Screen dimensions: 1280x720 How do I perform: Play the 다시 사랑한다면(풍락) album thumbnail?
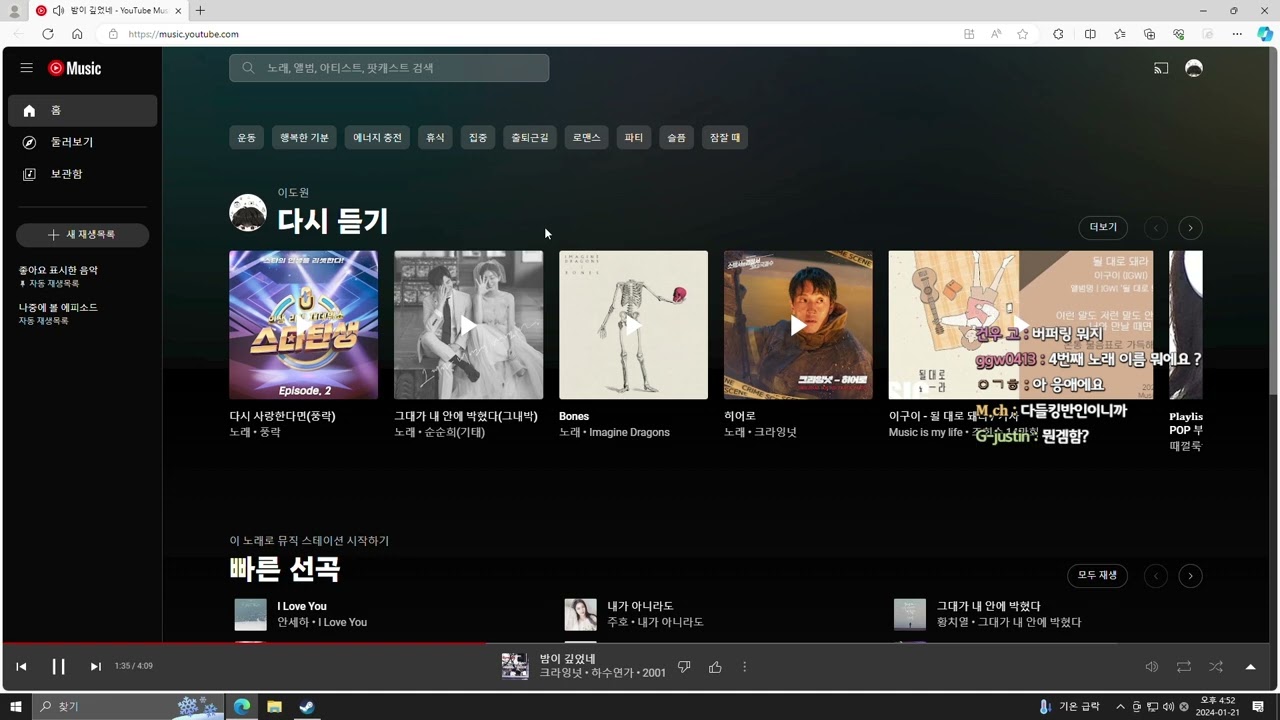(x=304, y=325)
